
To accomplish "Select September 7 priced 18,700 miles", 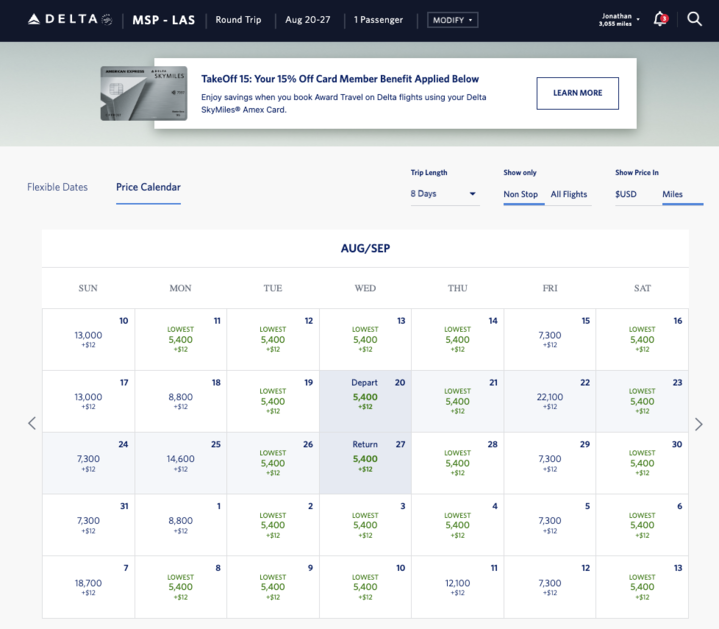I will pos(88,587).
